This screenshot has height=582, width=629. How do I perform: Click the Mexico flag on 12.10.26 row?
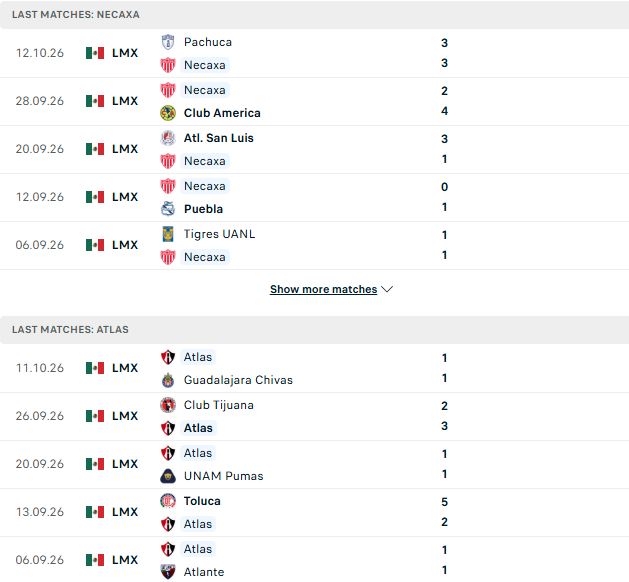(95, 53)
